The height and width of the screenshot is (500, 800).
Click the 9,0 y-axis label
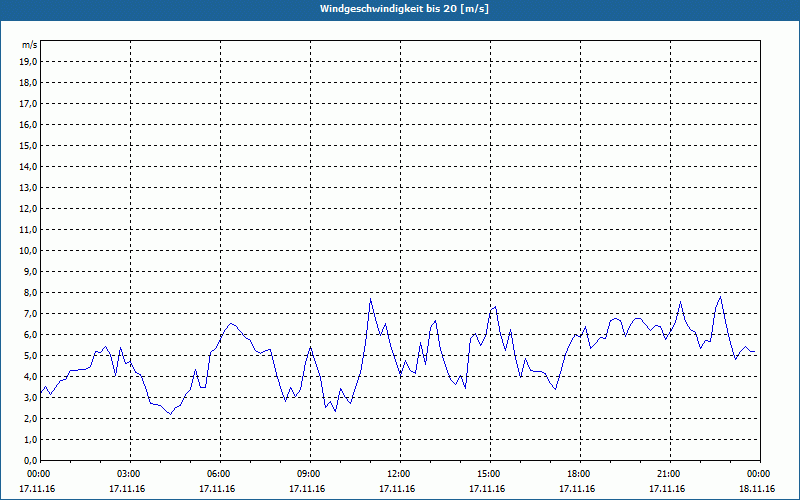pos(30,271)
